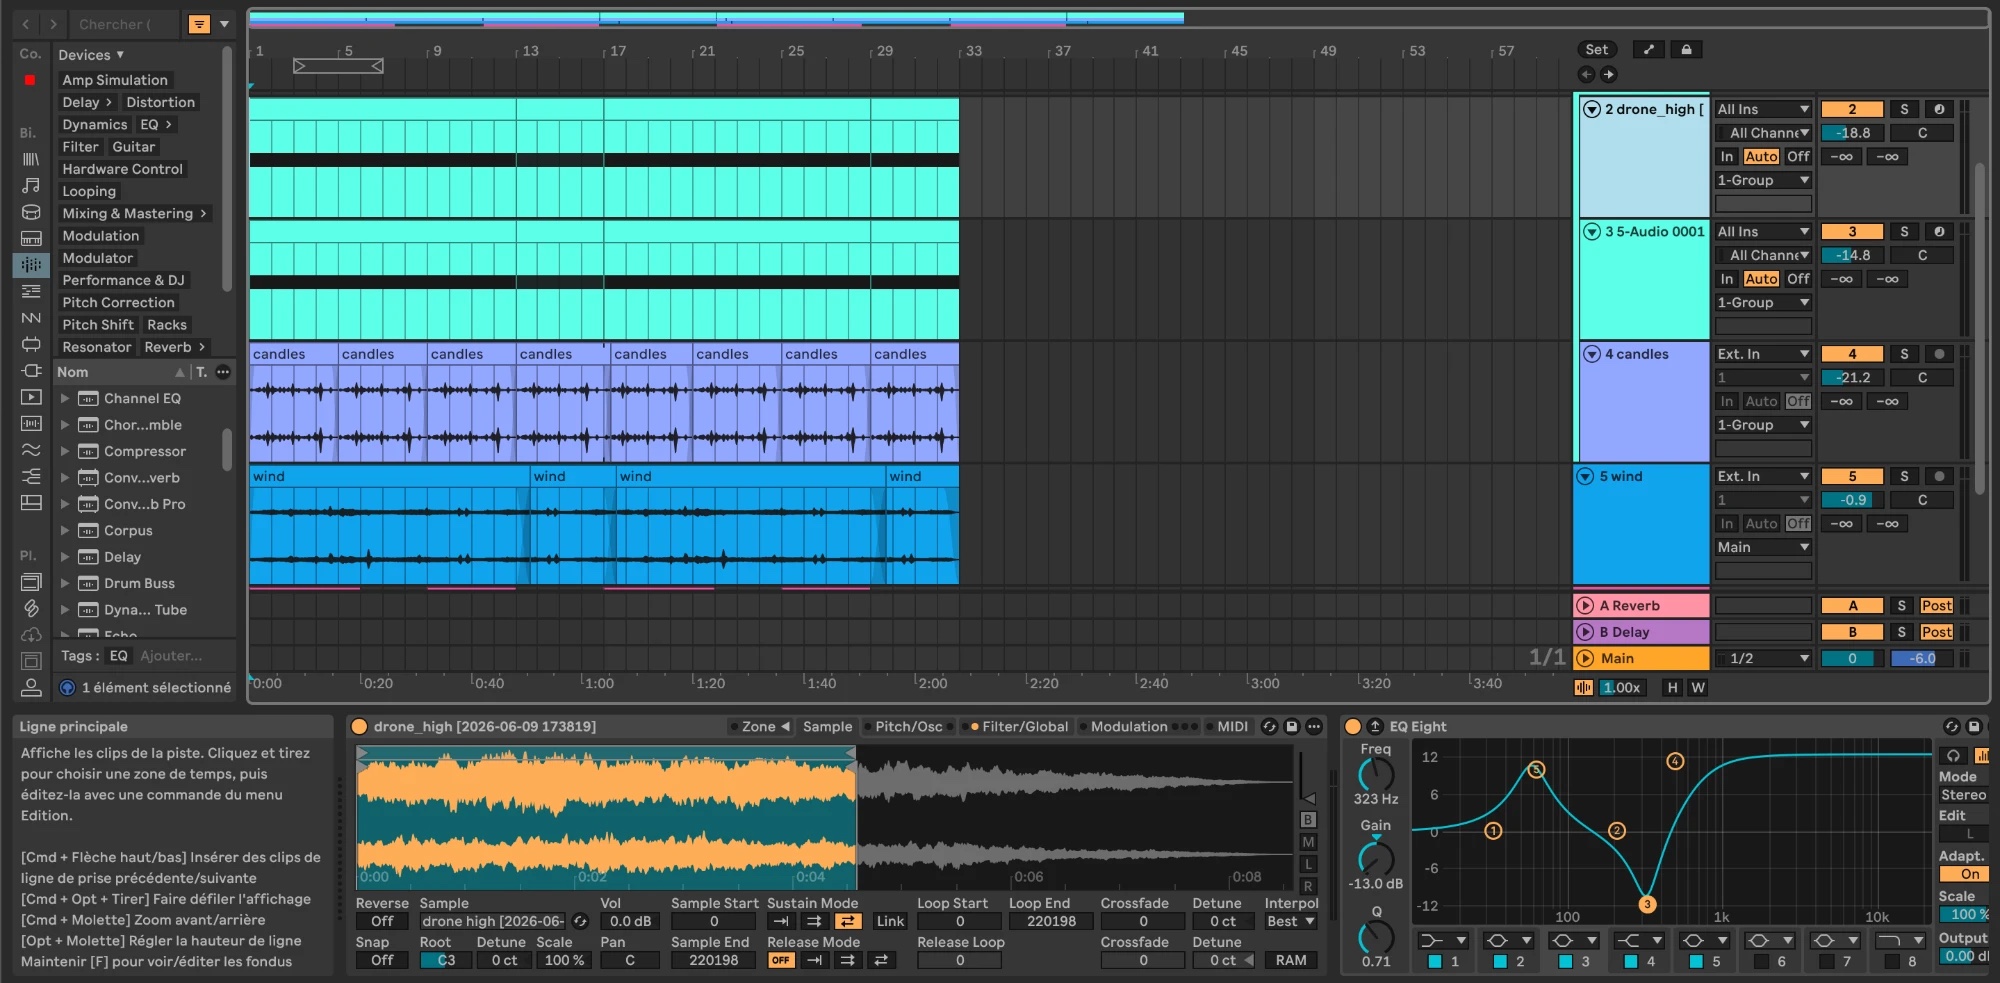Open the Audio Effects category icon in sidebar

[31, 265]
